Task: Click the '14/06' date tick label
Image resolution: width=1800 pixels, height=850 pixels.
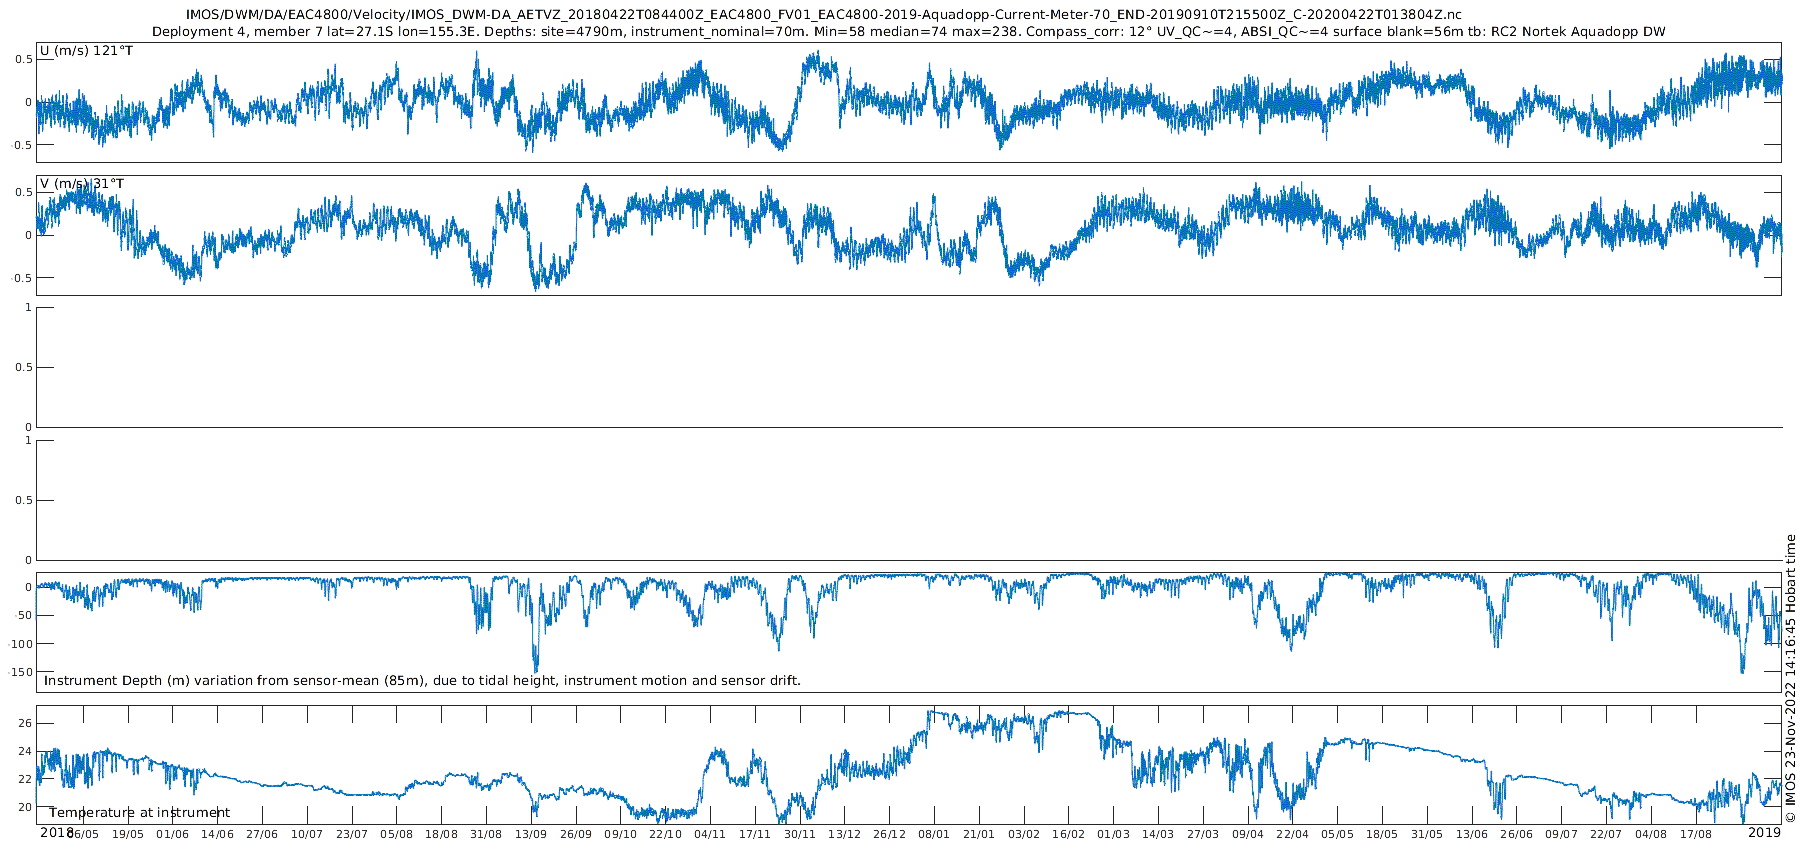Action: pyautogui.click(x=217, y=834)
